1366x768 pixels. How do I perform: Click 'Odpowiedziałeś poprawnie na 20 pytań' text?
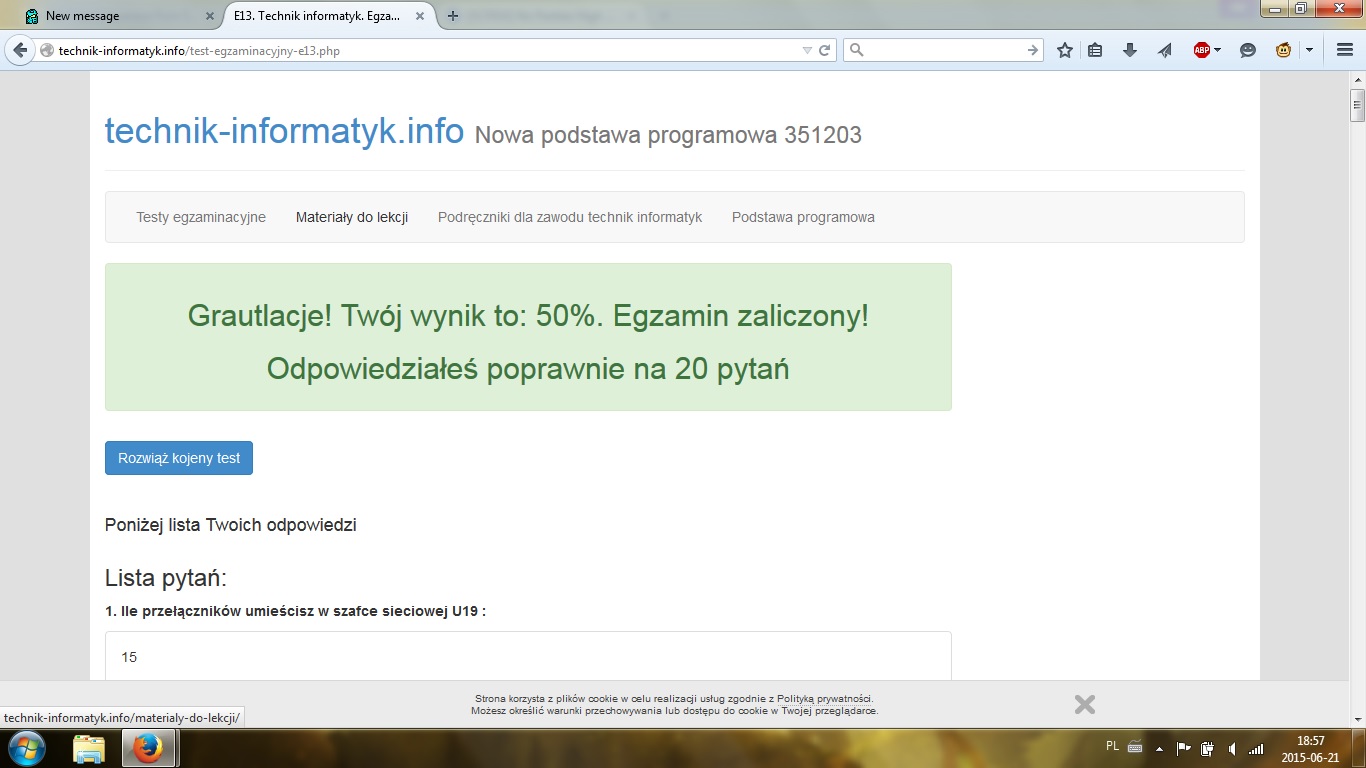pyautogui.click(x=528, y=369)
